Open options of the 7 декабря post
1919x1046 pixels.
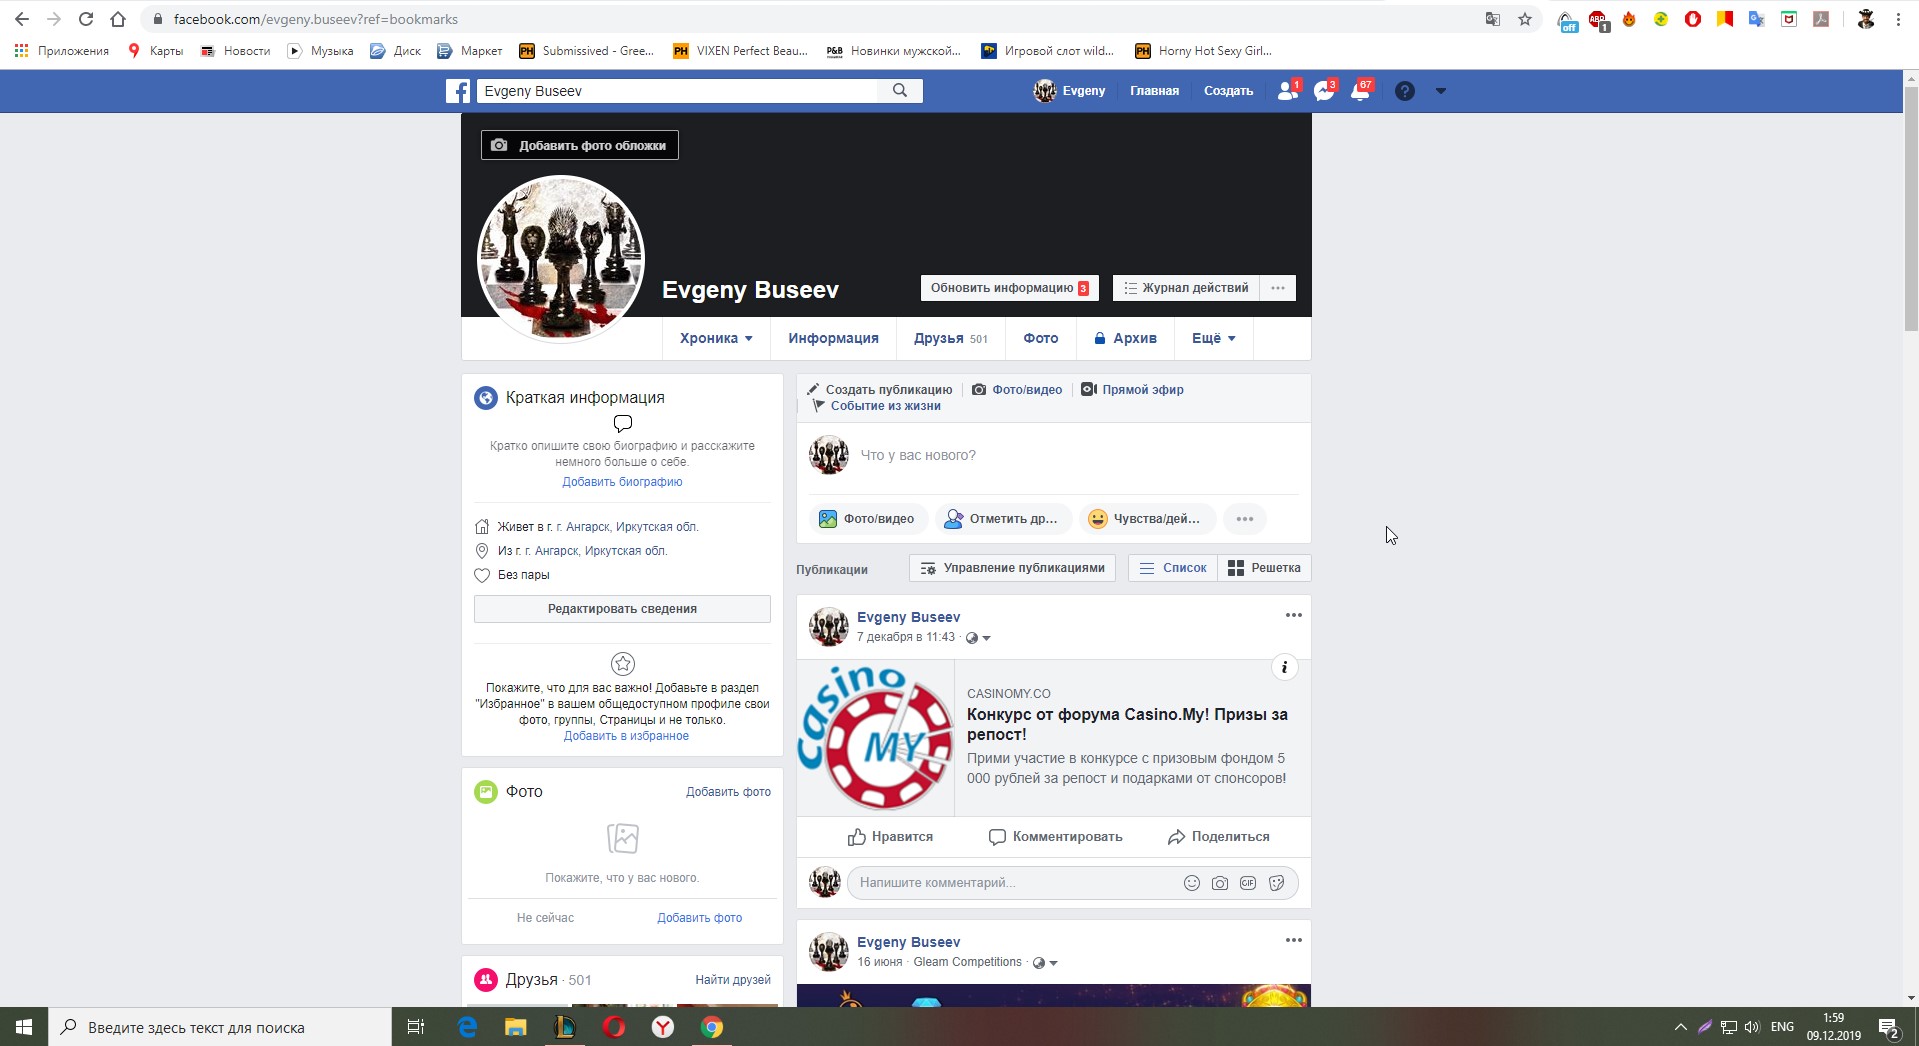tap(1294, 615)
